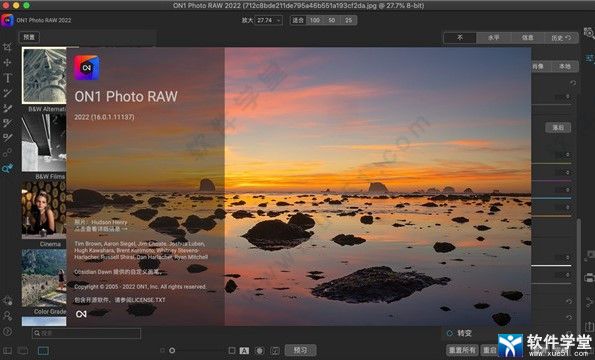
Task: Select the Move/Transform tool
Action: tap(7, 63)
